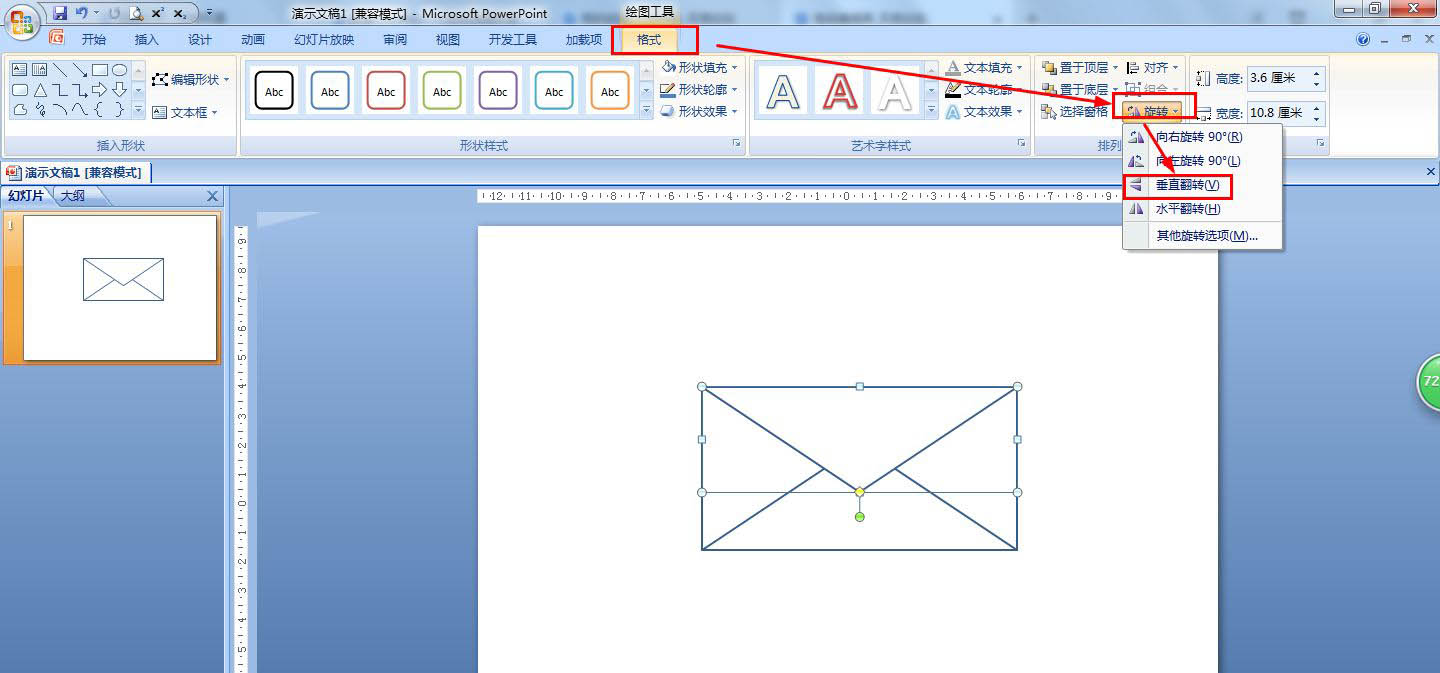The width and height of the screenshot is (1440, 673).
Task: Customize the quick access toolbar dropdown
Action: [x=210, y=13]
